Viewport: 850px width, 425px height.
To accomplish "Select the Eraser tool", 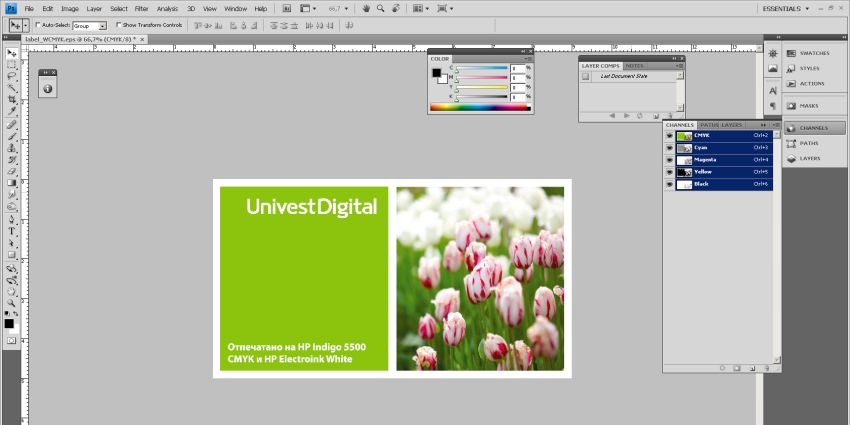I will click(x=11, y=171).
